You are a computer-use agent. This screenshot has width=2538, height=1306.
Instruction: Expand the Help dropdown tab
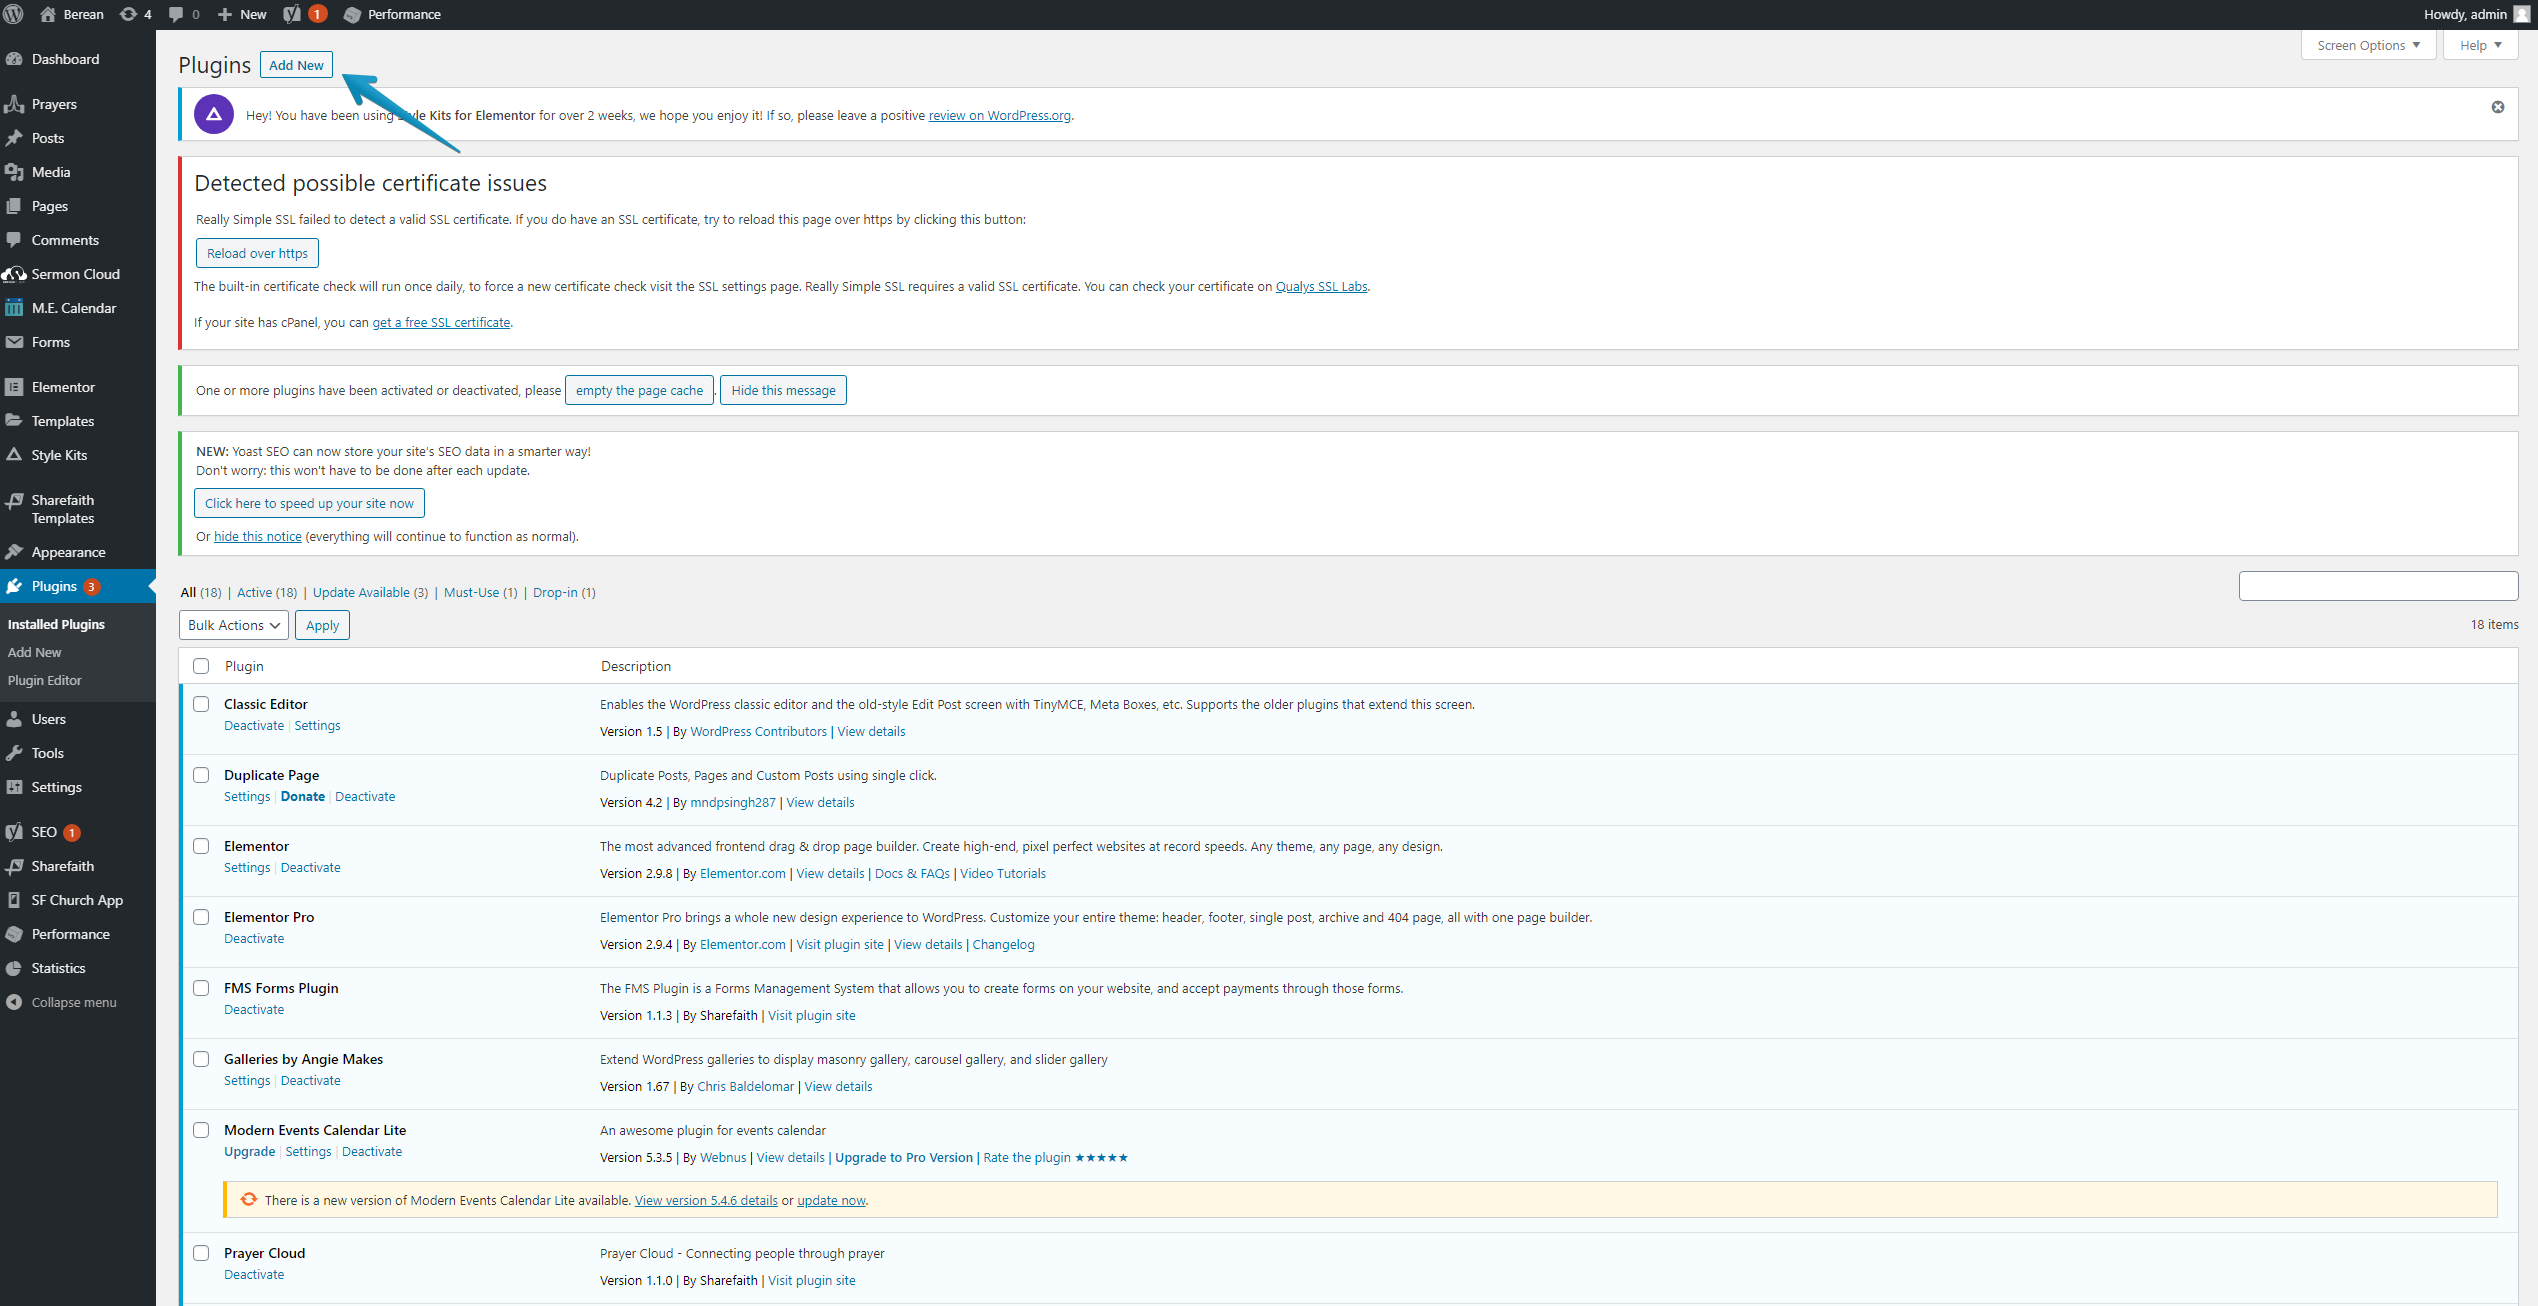[x=2479, y=45]
